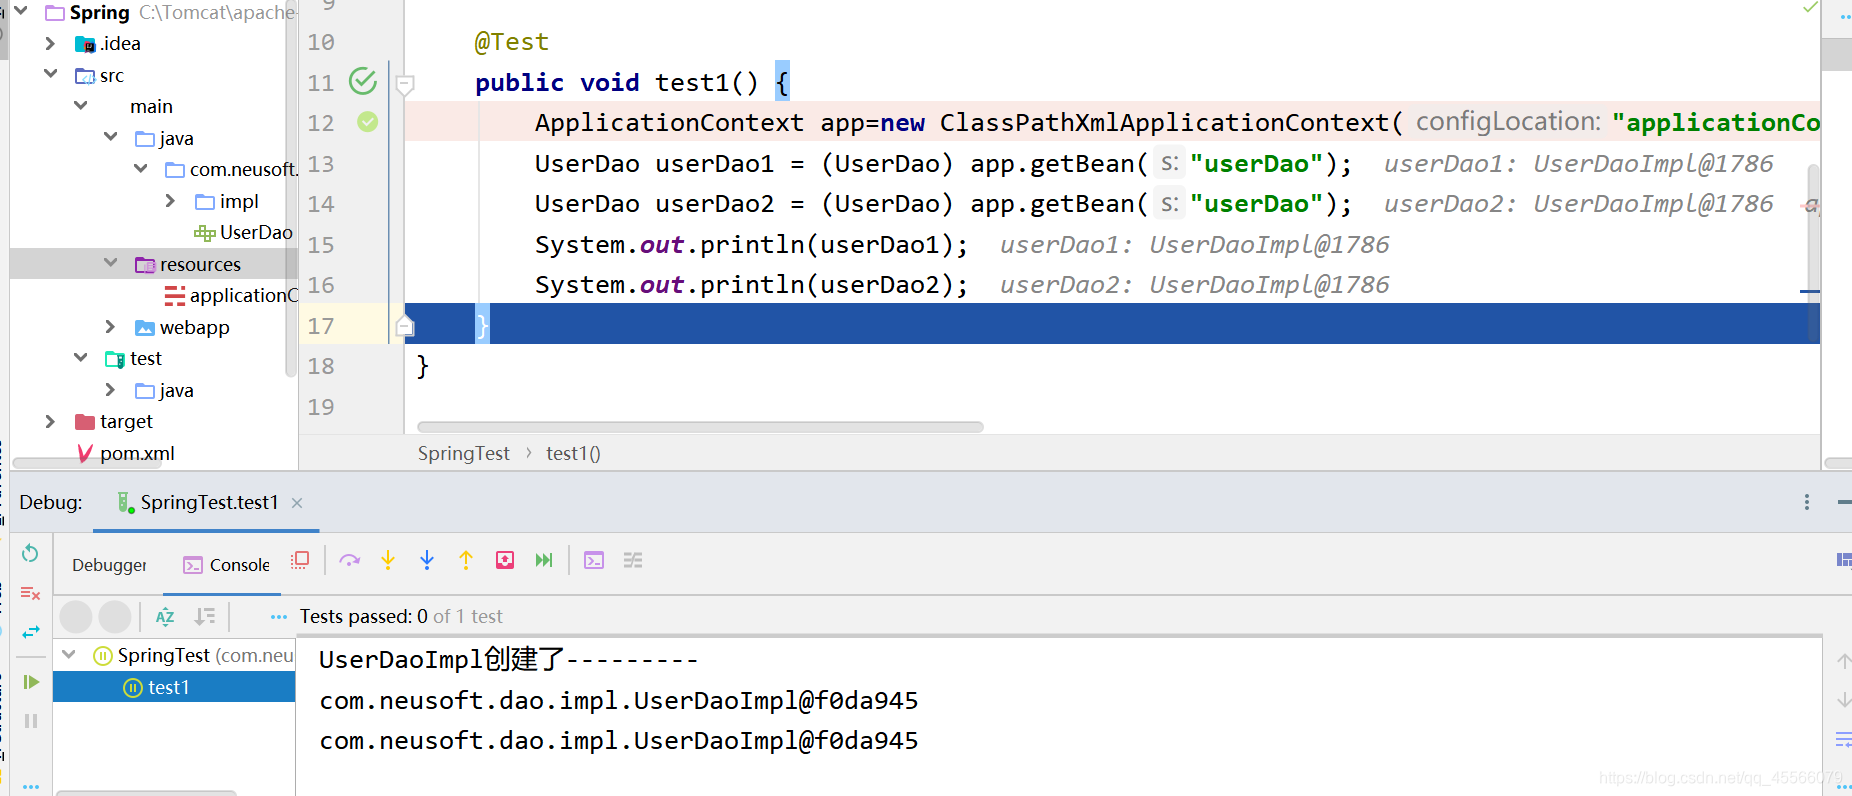Click the Rerun SpringTest.test1 icon
The image size is (1852, 796).
pos(30,553)
